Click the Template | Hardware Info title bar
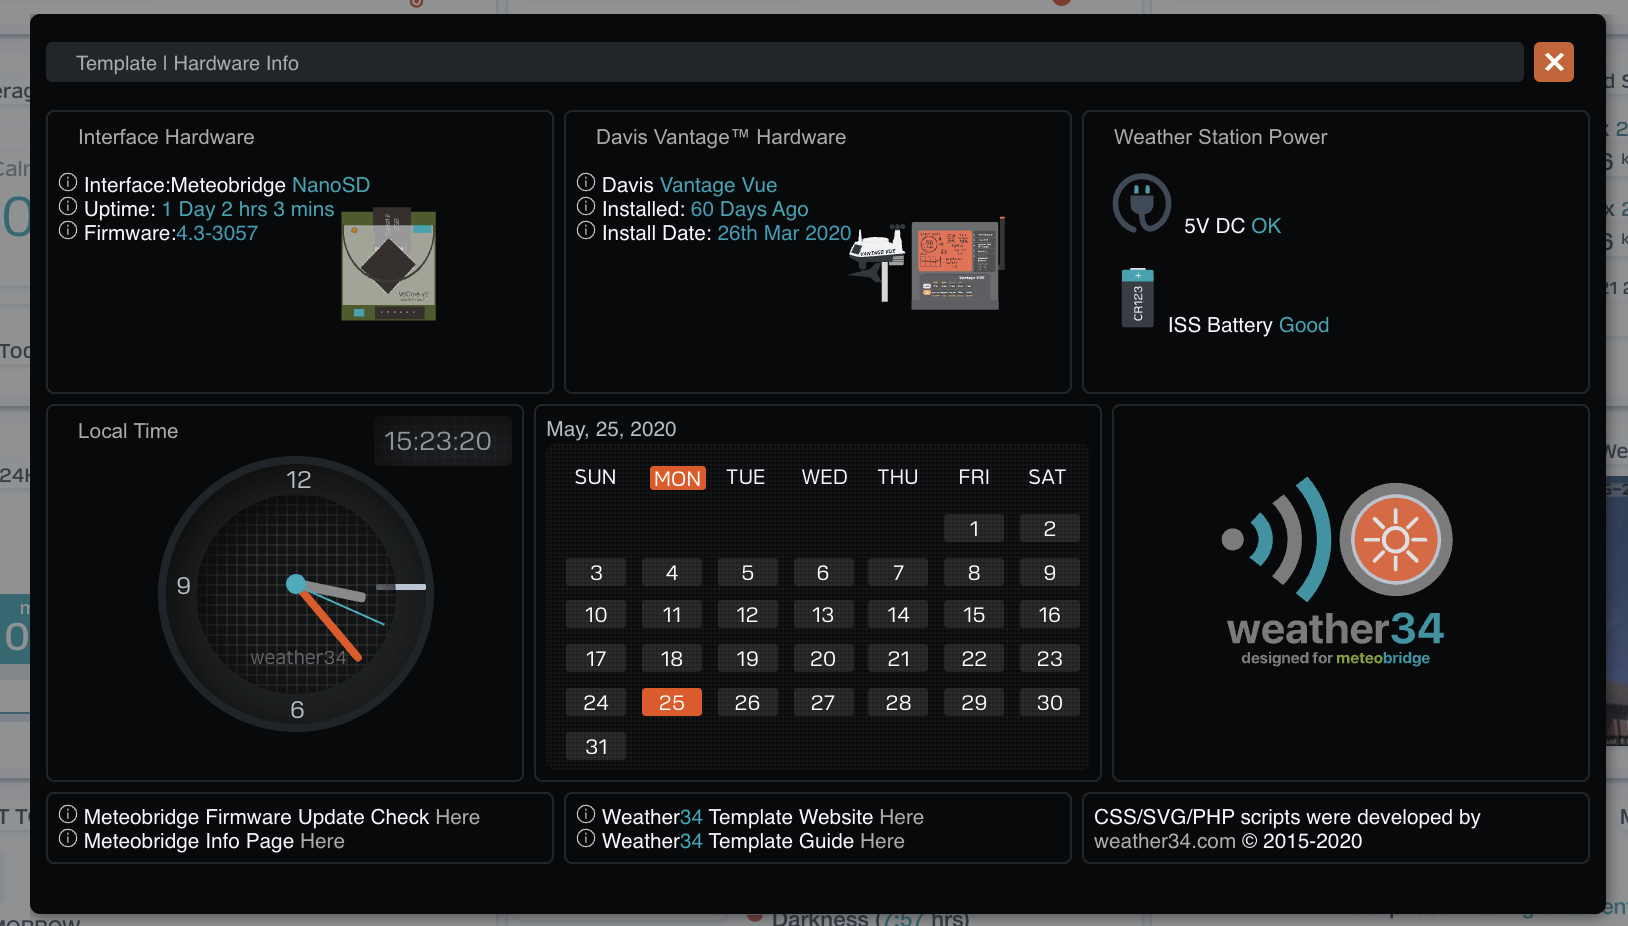Screen dimensions: 1628x926 tap(785, 62)
